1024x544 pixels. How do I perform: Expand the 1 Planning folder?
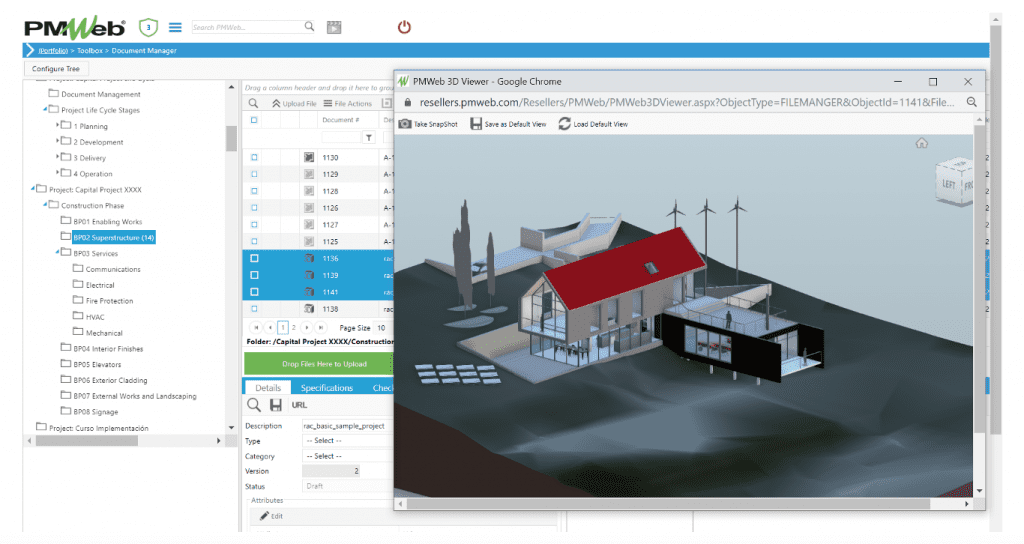pos(57,124)
